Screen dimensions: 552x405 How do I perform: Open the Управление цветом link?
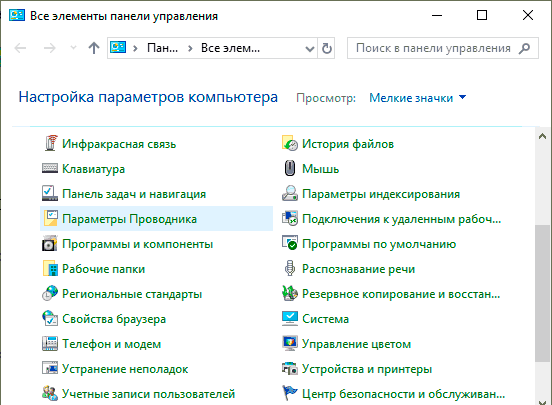pyautogui.click(x=356, y=344)
